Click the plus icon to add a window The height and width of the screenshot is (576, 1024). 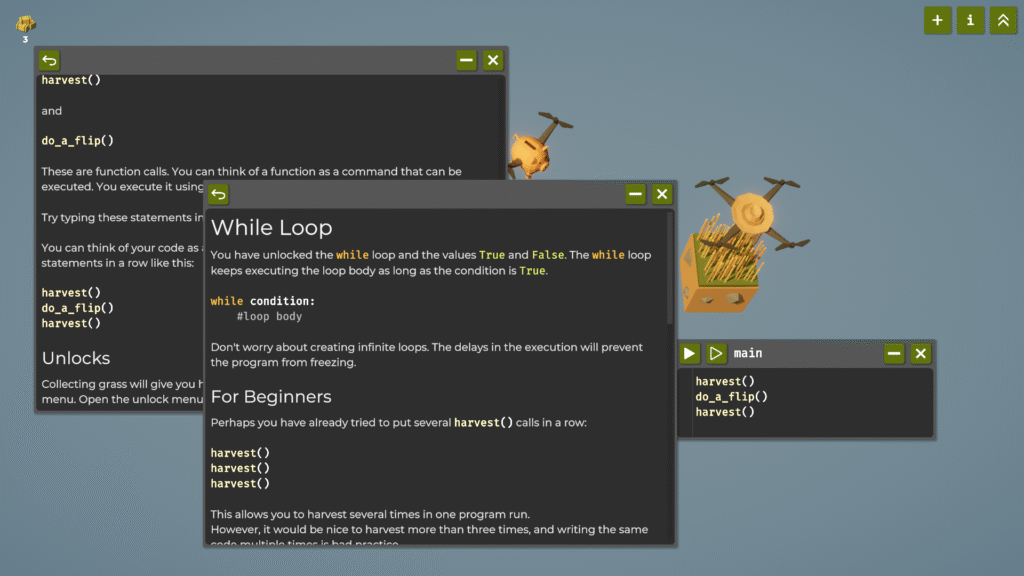pos(937,20)
